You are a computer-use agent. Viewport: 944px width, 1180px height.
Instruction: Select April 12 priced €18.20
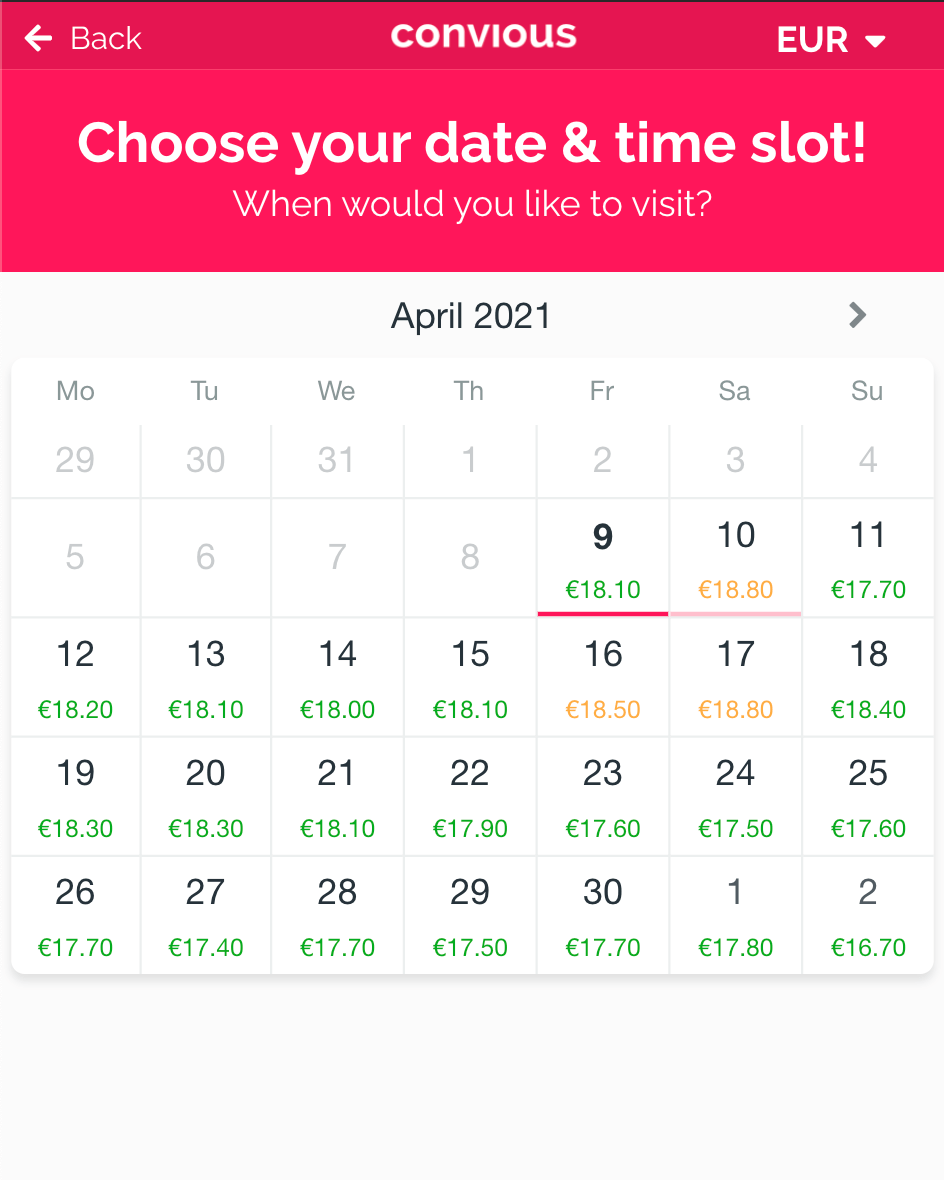click(x=75, y=677)
